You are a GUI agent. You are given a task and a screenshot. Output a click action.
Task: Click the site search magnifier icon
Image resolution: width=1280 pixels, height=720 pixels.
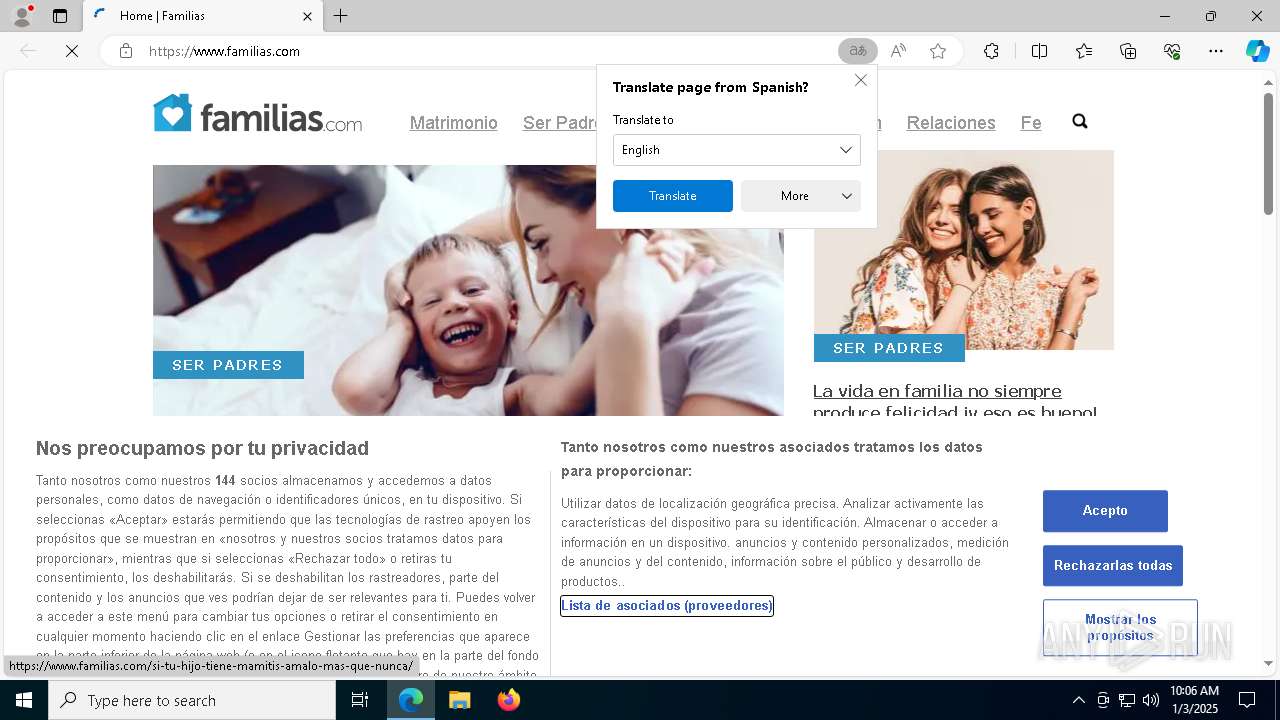point(1080,121)
